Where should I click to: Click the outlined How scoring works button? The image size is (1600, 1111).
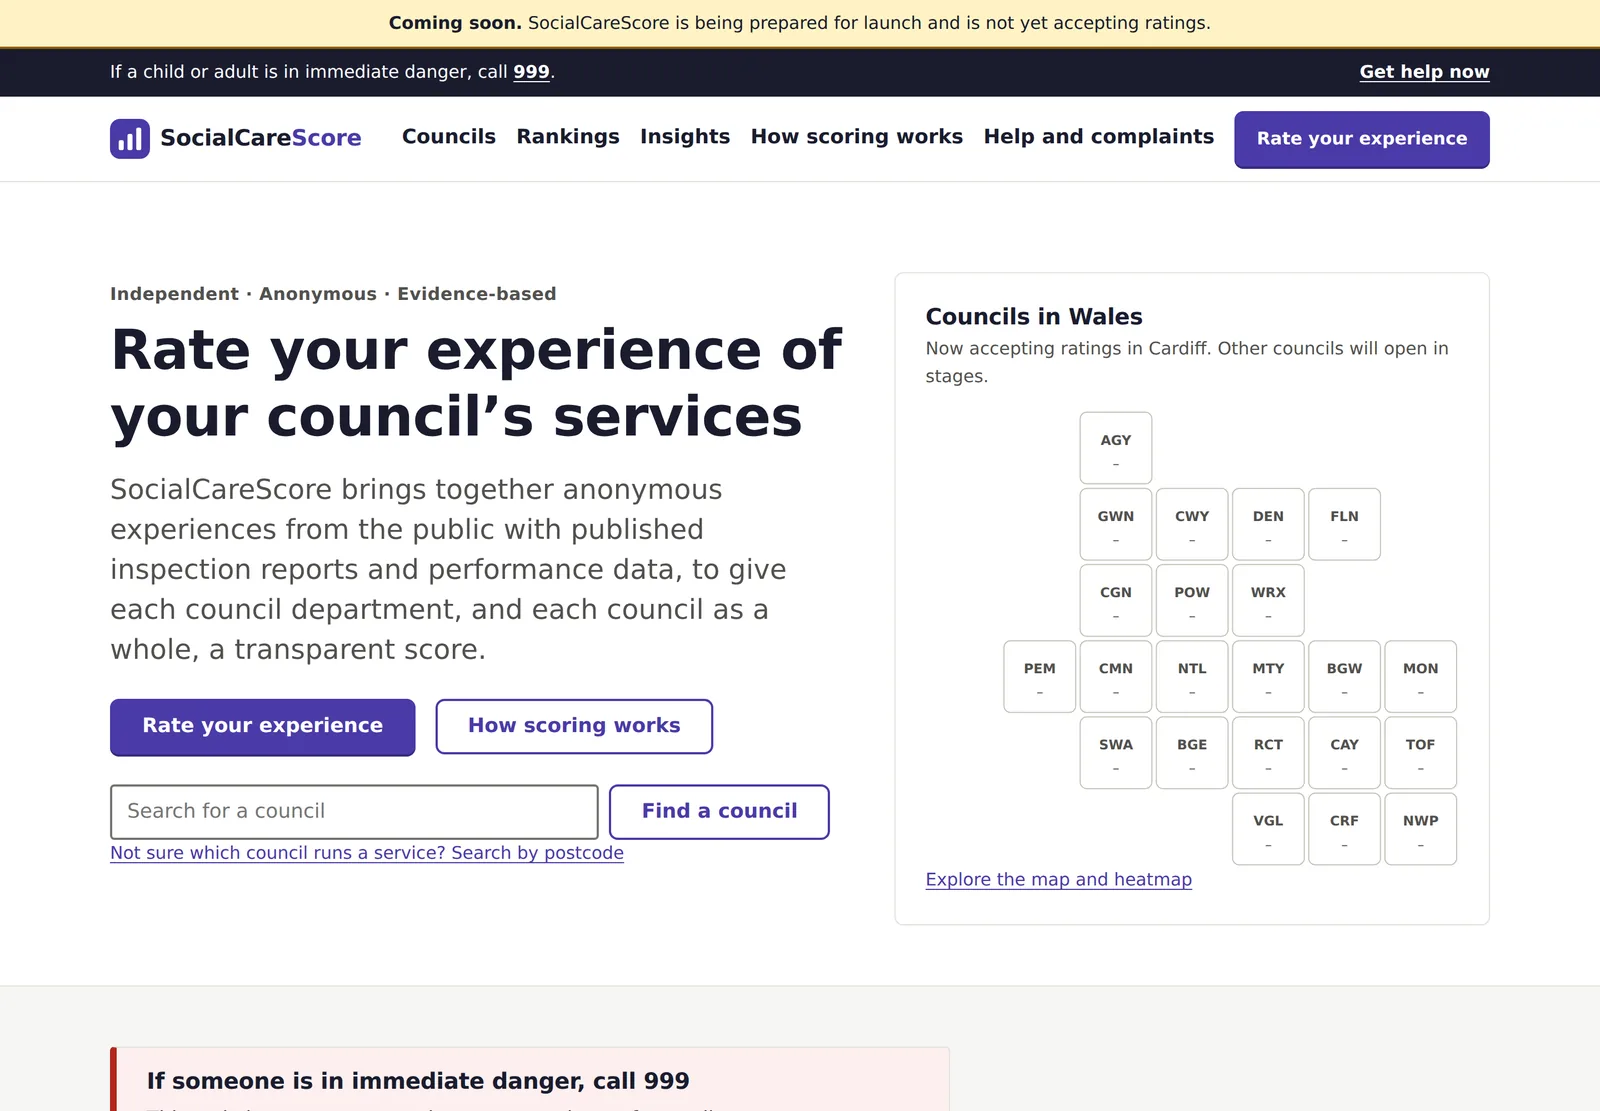[574, 727]
